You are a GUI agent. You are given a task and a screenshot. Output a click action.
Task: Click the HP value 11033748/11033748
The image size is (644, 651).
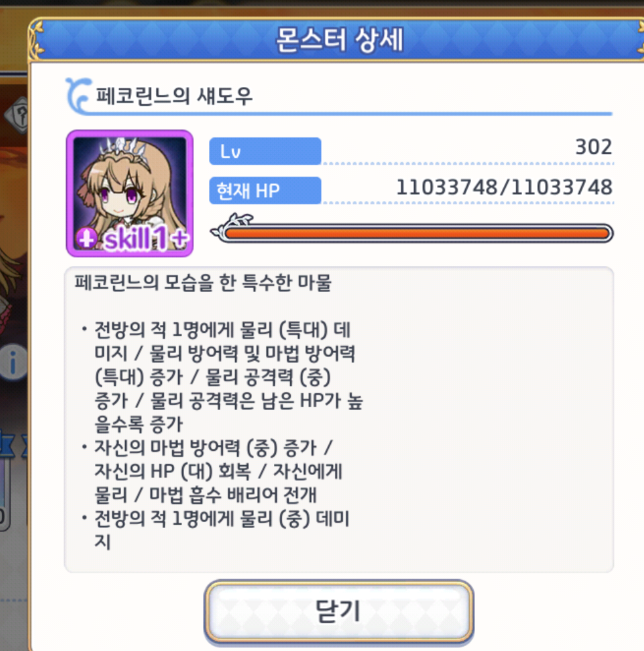(504, 187)
